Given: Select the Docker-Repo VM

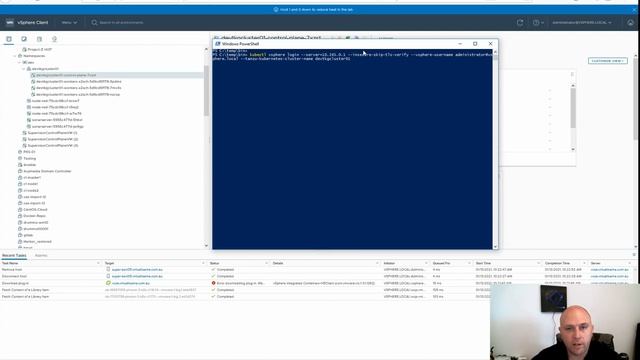Looking at the screenshot, I should tap(34, 216).
